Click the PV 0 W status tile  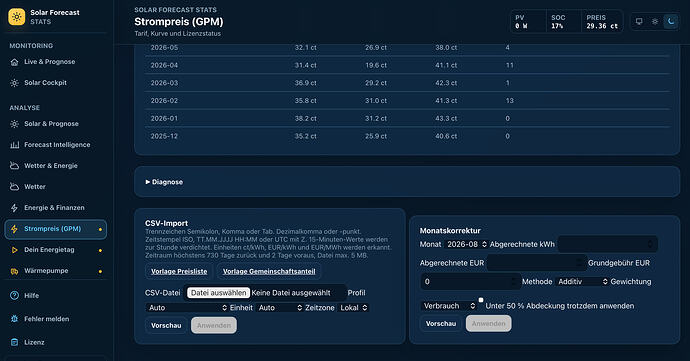[528, 22]
